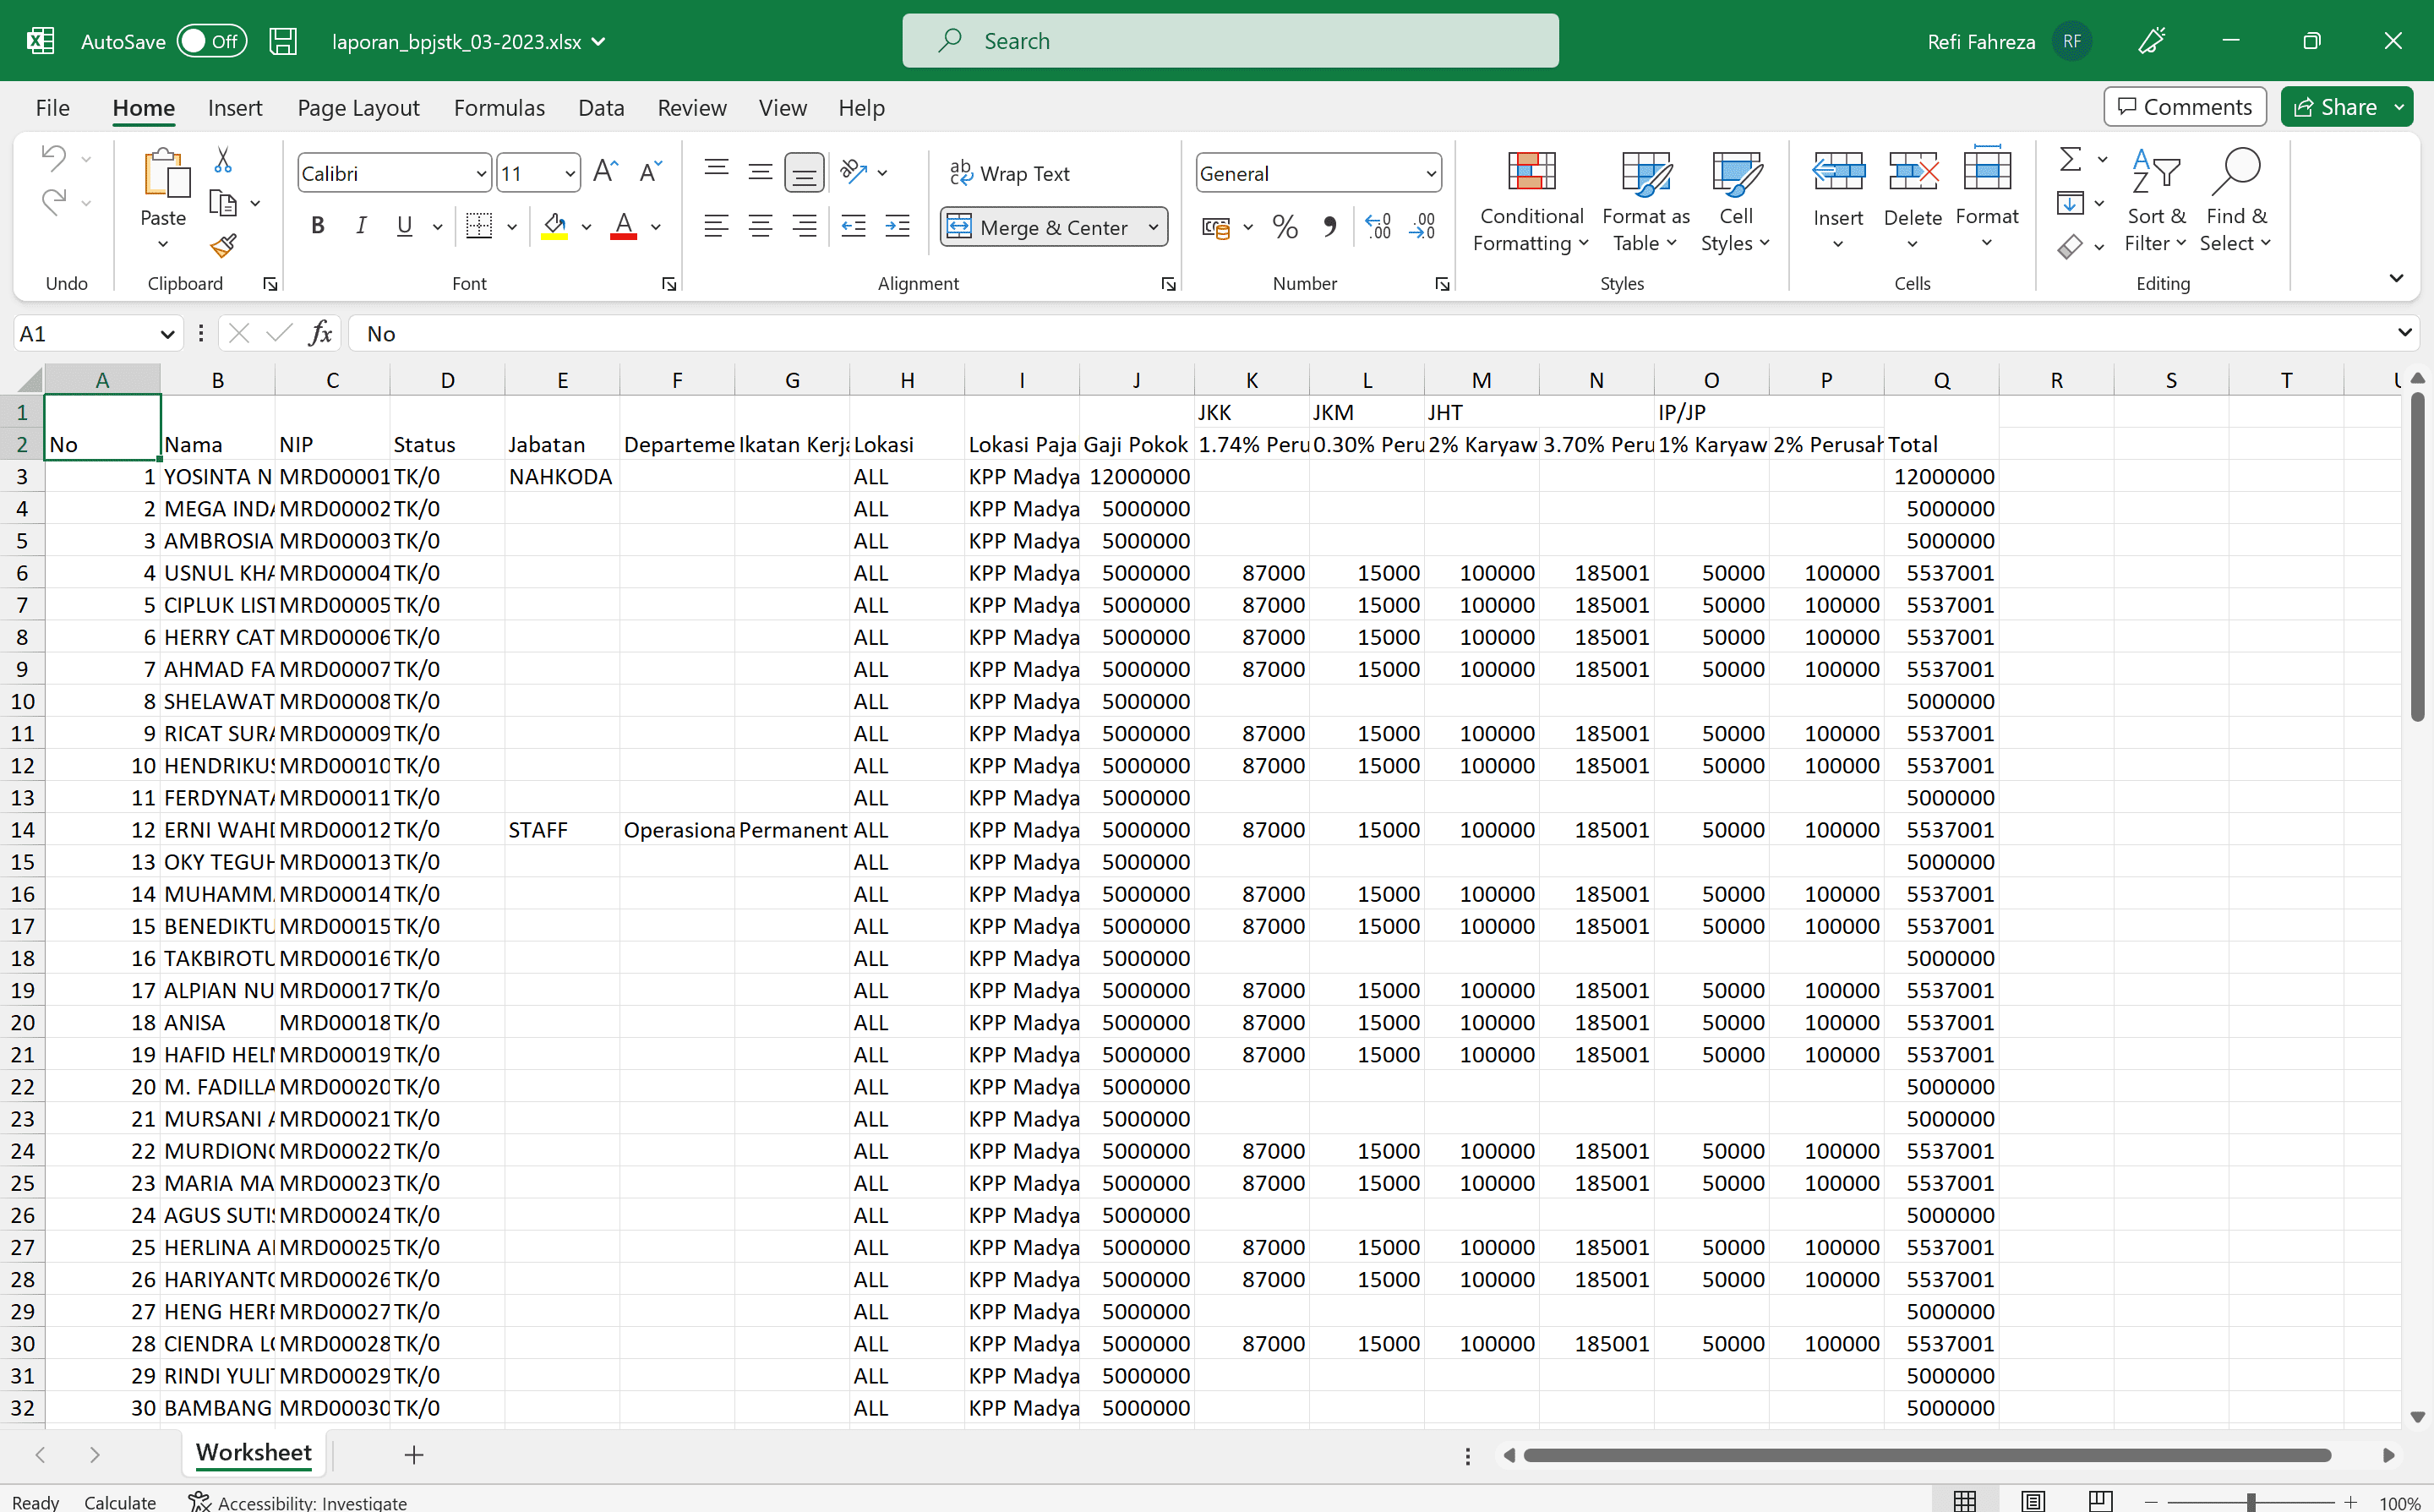This screenshot has width=2434, height=1512.
Task: Switch to Page Layout view in status bar
Action: (x=2032, y=1500)
